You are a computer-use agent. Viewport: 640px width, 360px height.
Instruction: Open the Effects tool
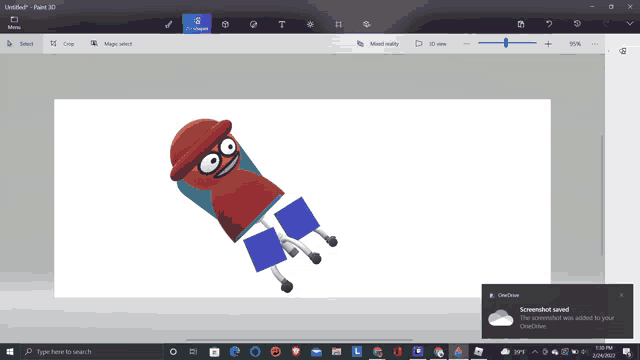point(310,24)
